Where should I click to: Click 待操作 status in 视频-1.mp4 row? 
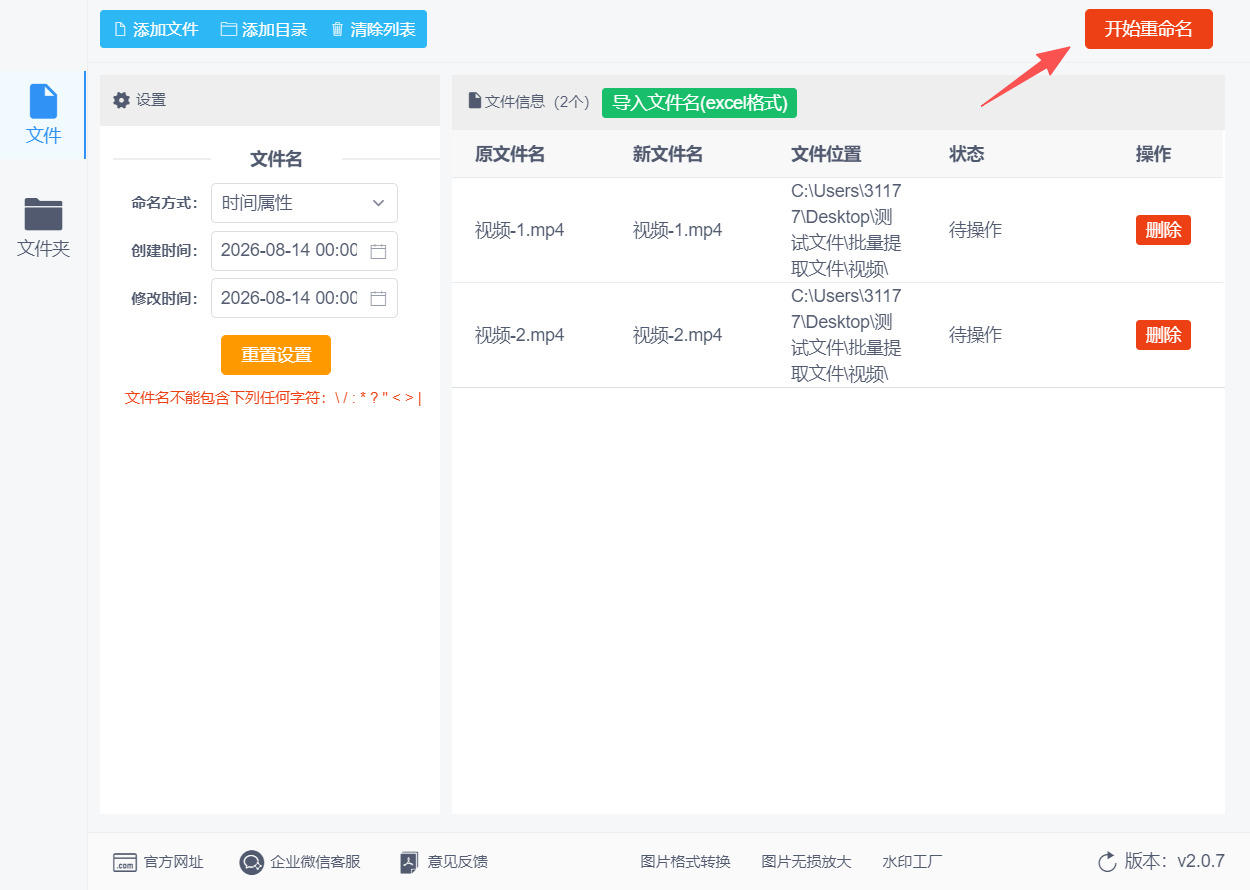pyautogui.click(x=975, y=230)
